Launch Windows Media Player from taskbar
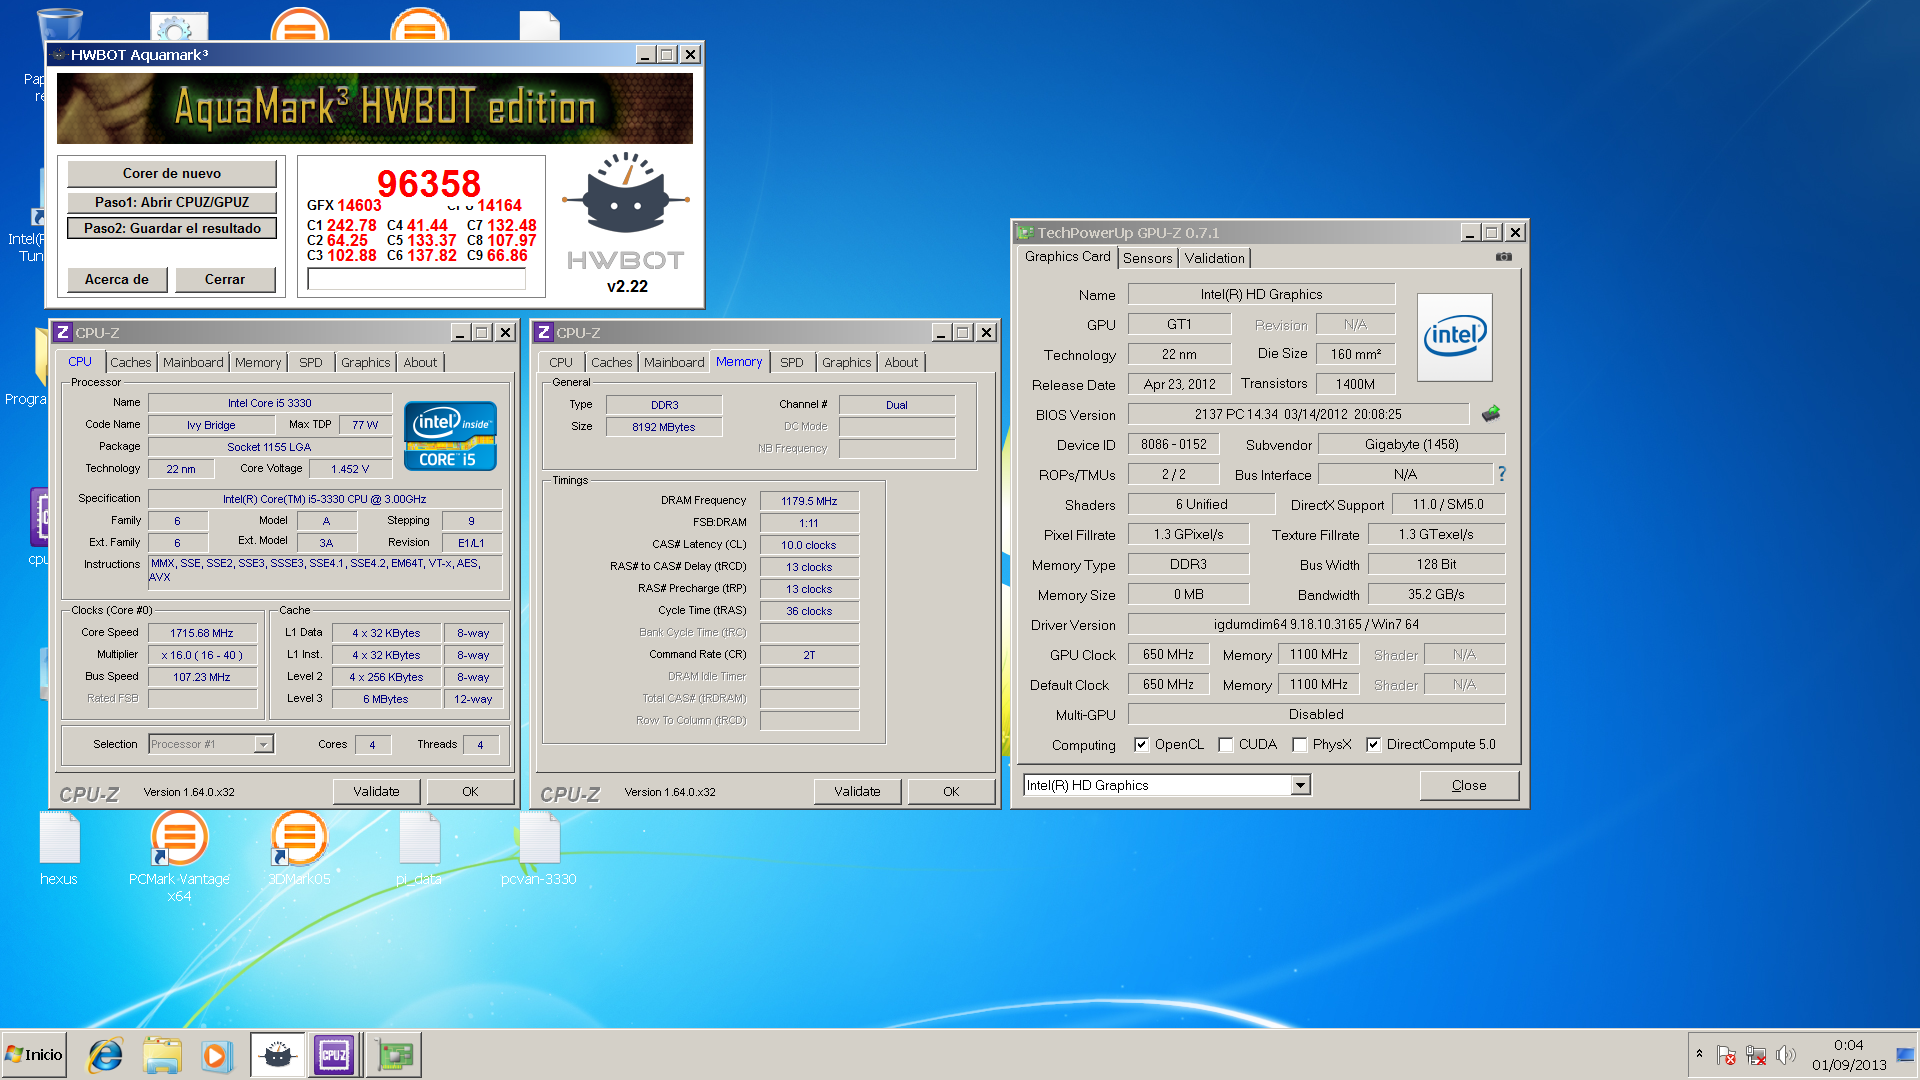The width and height of the screenshot is (1920, 1080). pos(216,1055)
